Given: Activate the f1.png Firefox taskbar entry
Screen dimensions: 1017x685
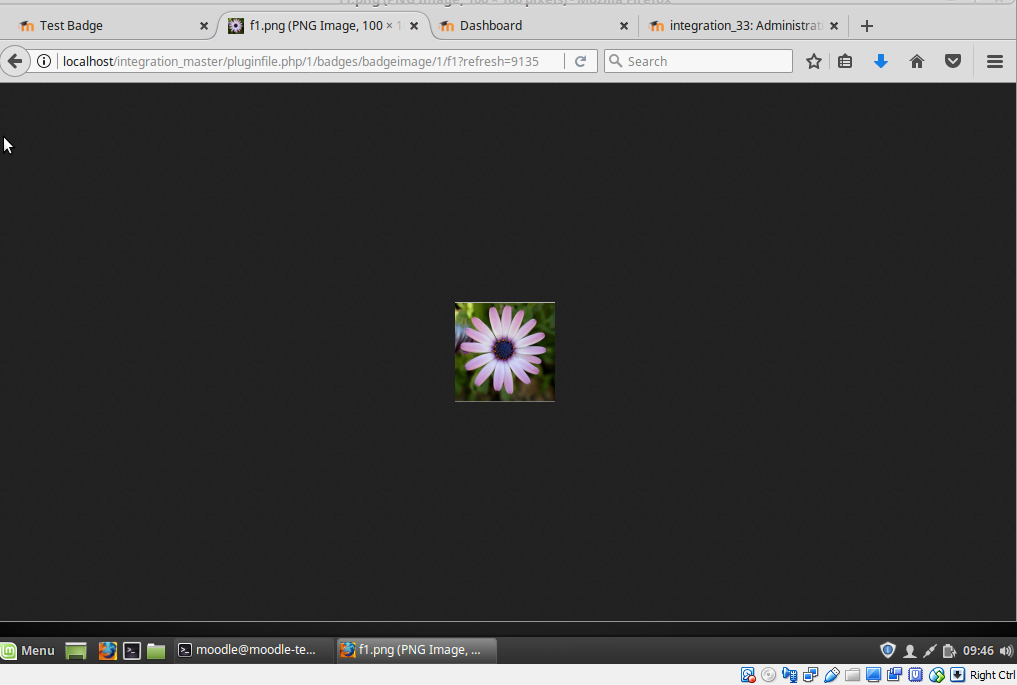Looking at the screenshot, I should pyautogui.click(x=417, y=650).
